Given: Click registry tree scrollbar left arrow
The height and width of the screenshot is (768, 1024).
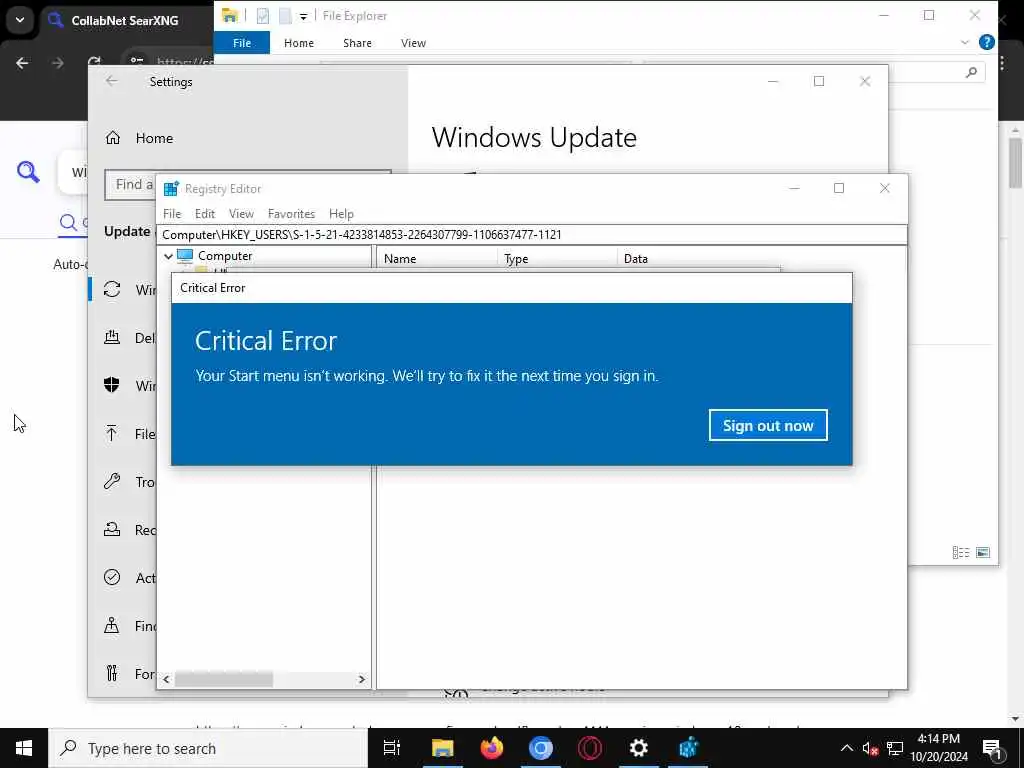Looking at the screenshot, I should click(x=167, y=679).
